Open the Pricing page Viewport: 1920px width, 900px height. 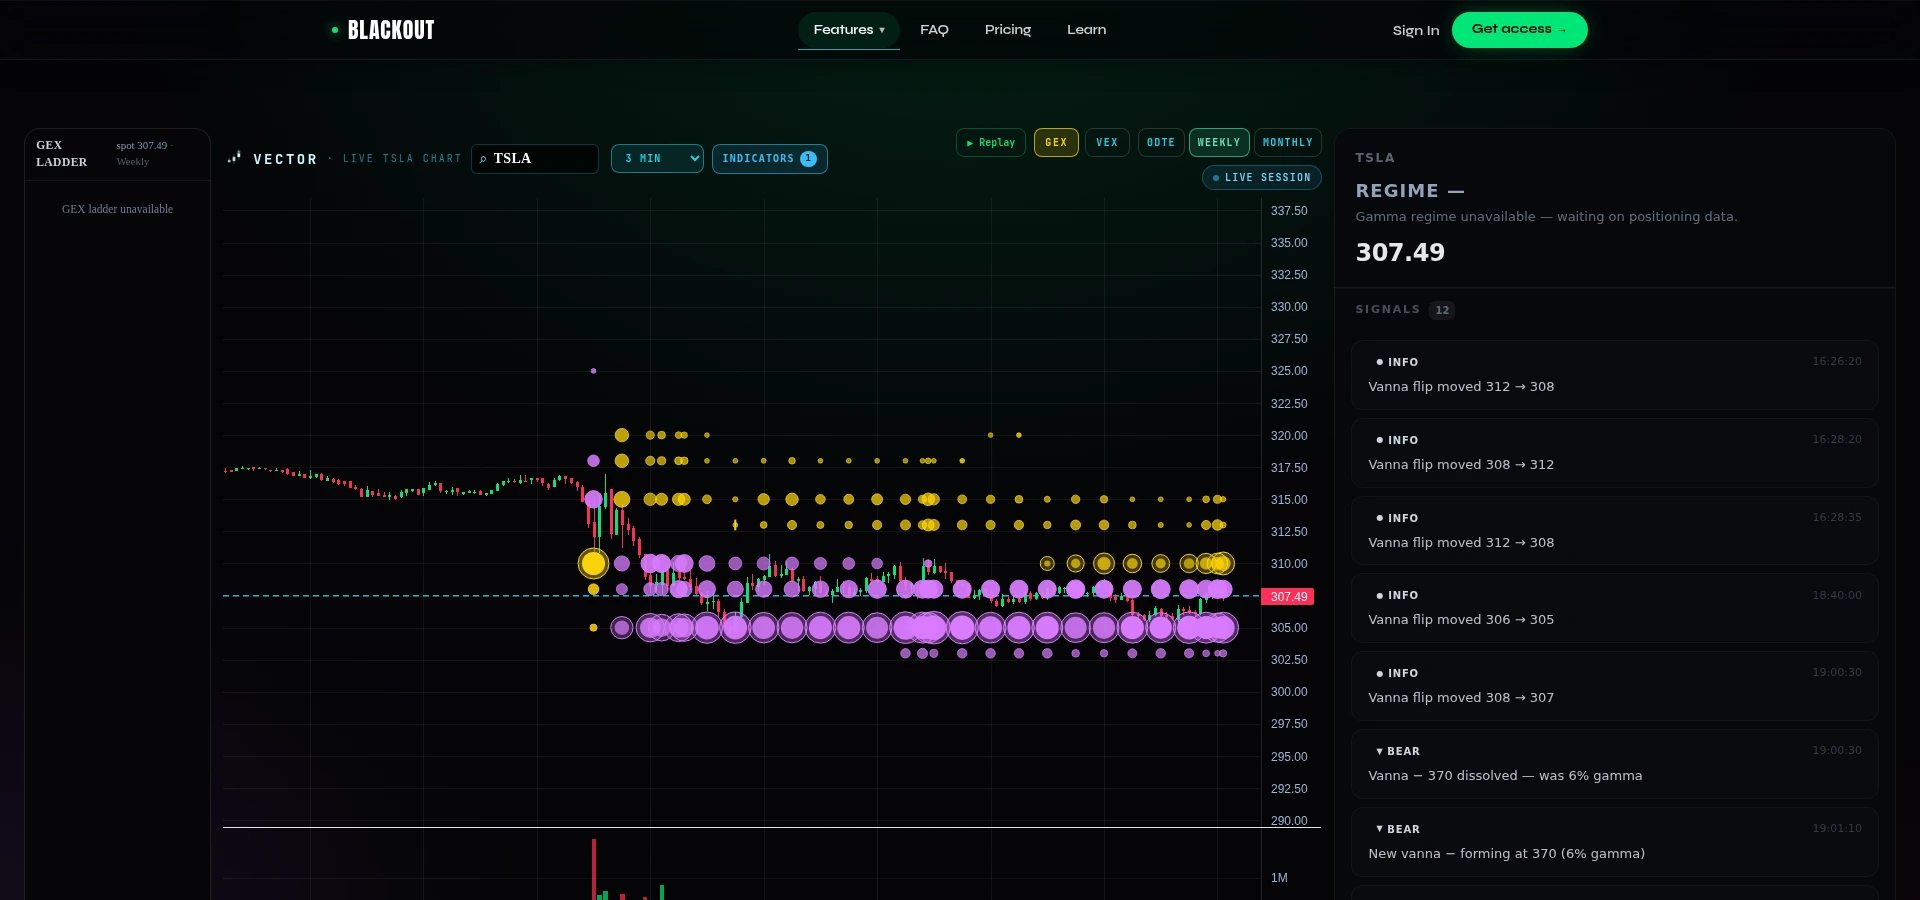[1008, 30]
